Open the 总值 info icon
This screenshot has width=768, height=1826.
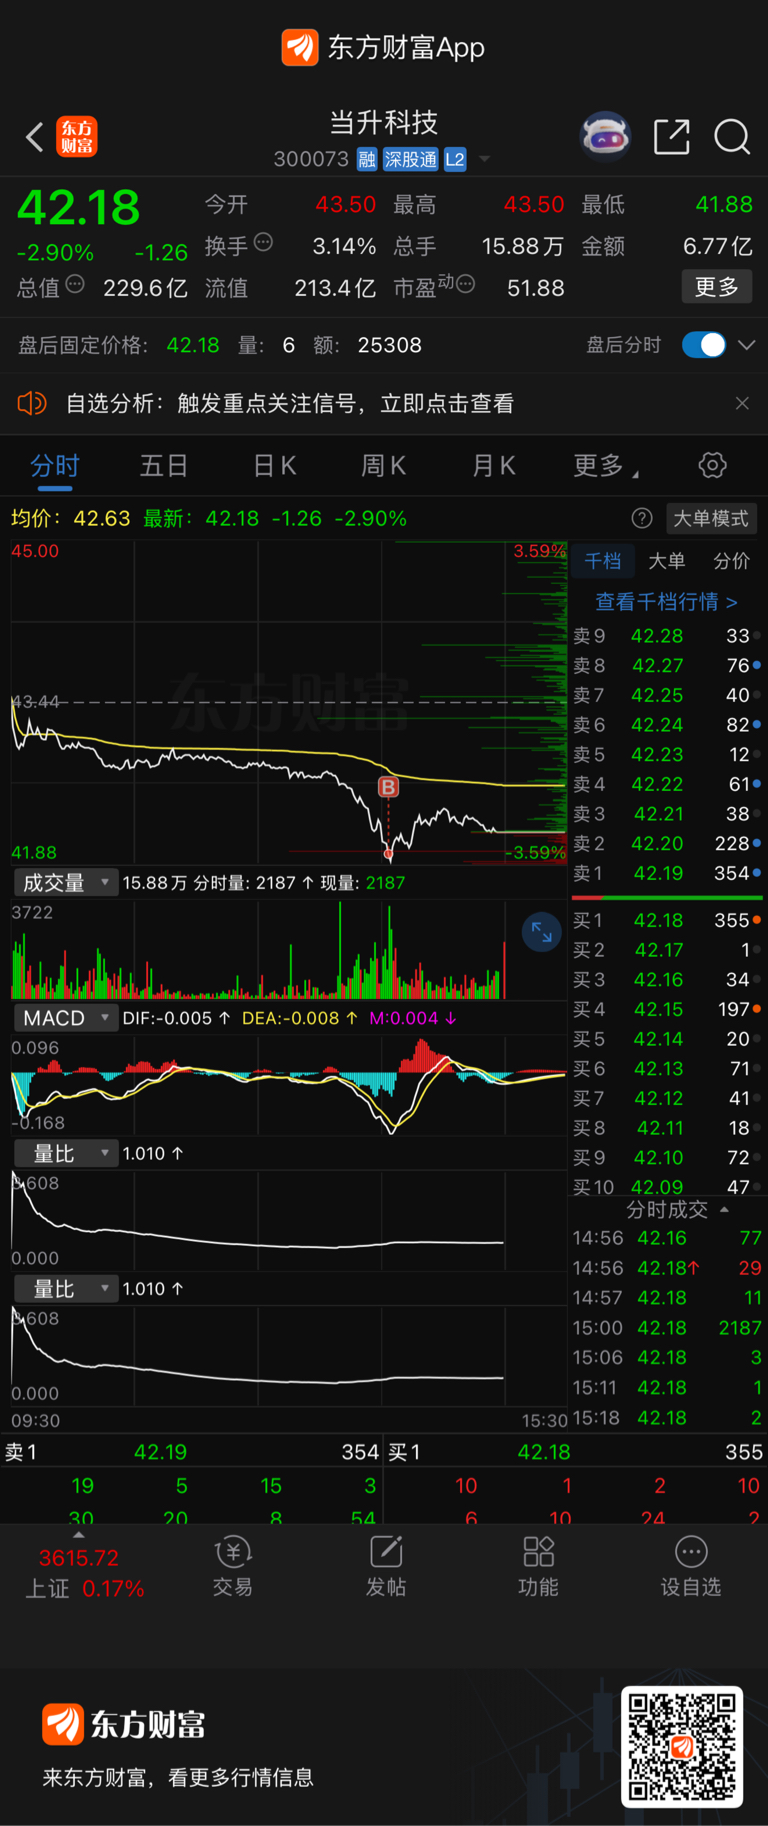[x=75, y=285]
